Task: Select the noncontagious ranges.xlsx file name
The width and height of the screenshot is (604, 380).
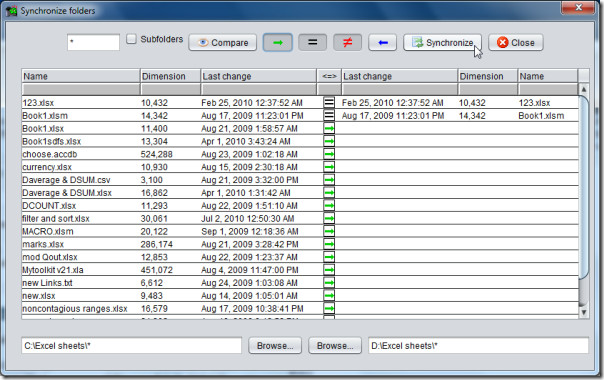Action: click(75, 308)
